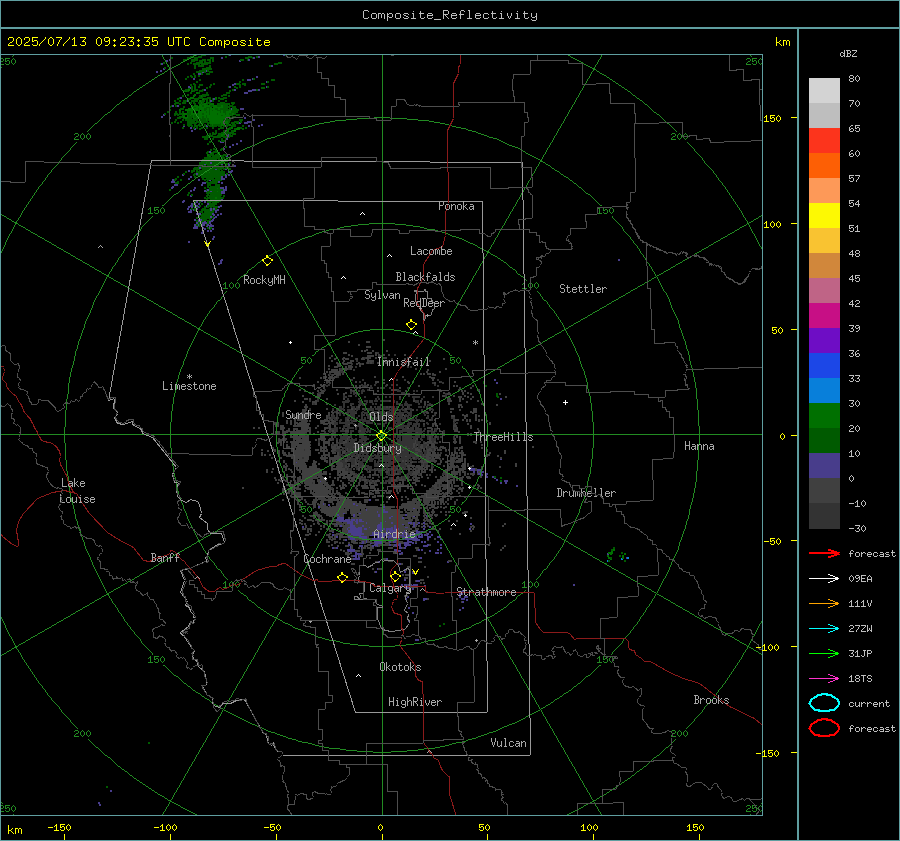Click the ThreeHills city label

click(x=503, y=437)
